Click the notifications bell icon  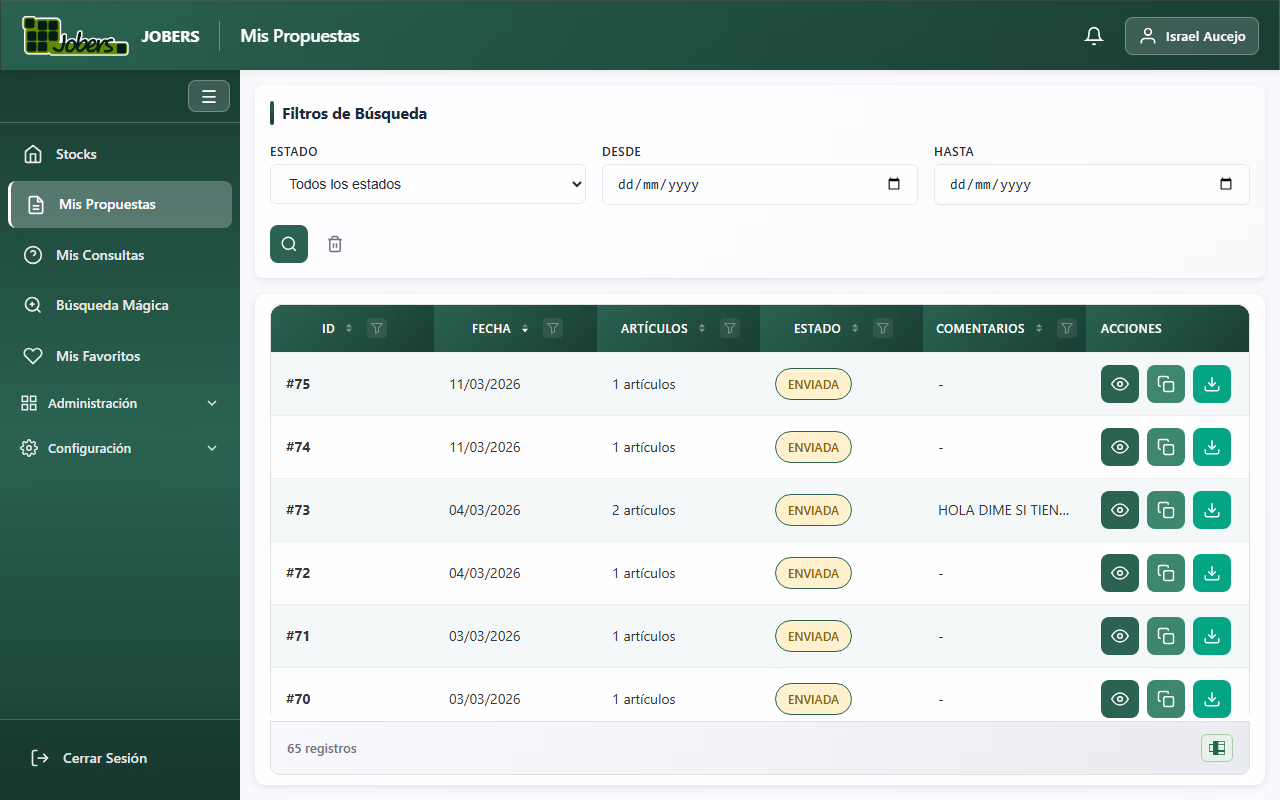pos(1094,36)
